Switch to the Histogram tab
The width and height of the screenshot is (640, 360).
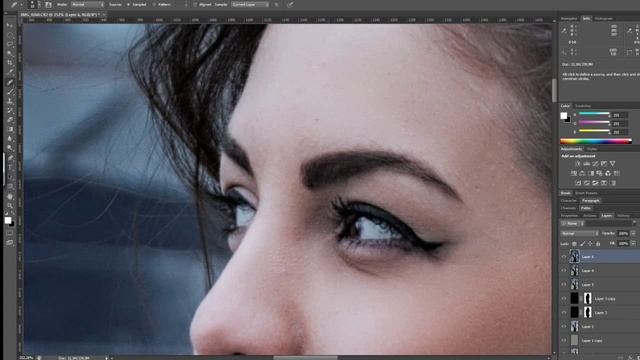603,18
